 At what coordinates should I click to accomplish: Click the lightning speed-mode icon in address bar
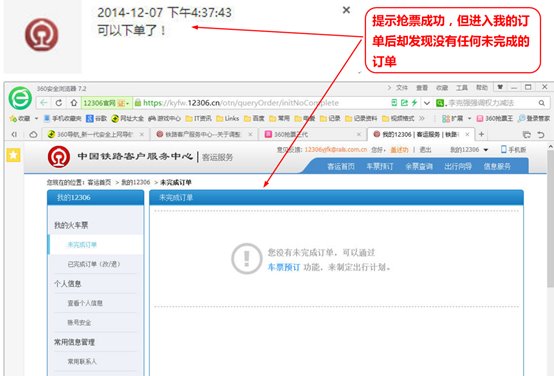pyautogui.click(x=414, y=103)
